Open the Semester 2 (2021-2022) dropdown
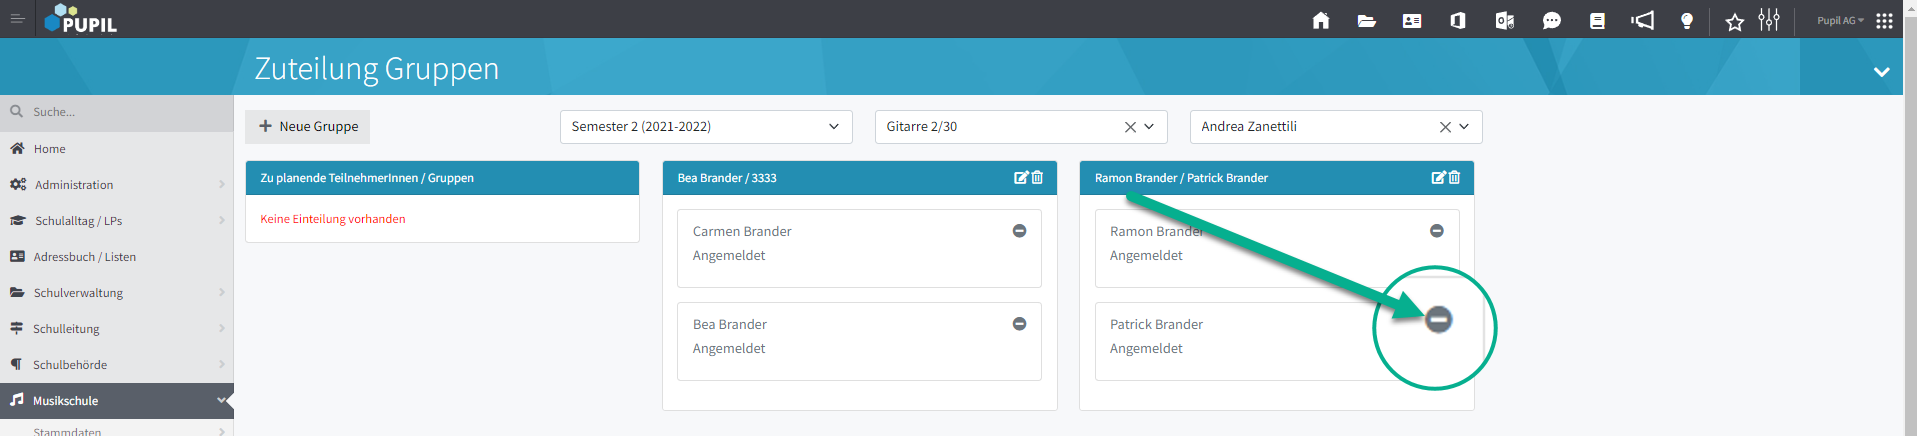Screen dimensions: 1917x436 click(x=706, y=127)
